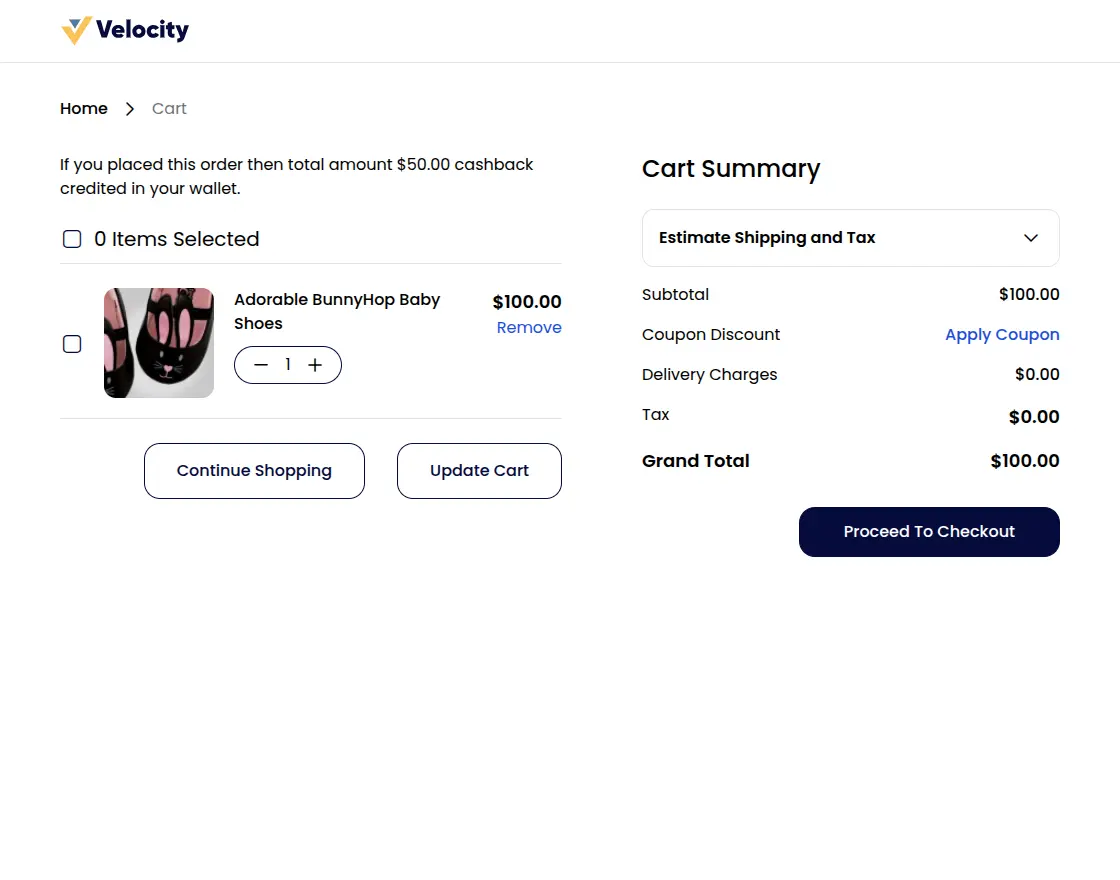Expand the Estimate Shipping and Tax section
The image size is (1120, 880).
[x=850, y=238]
